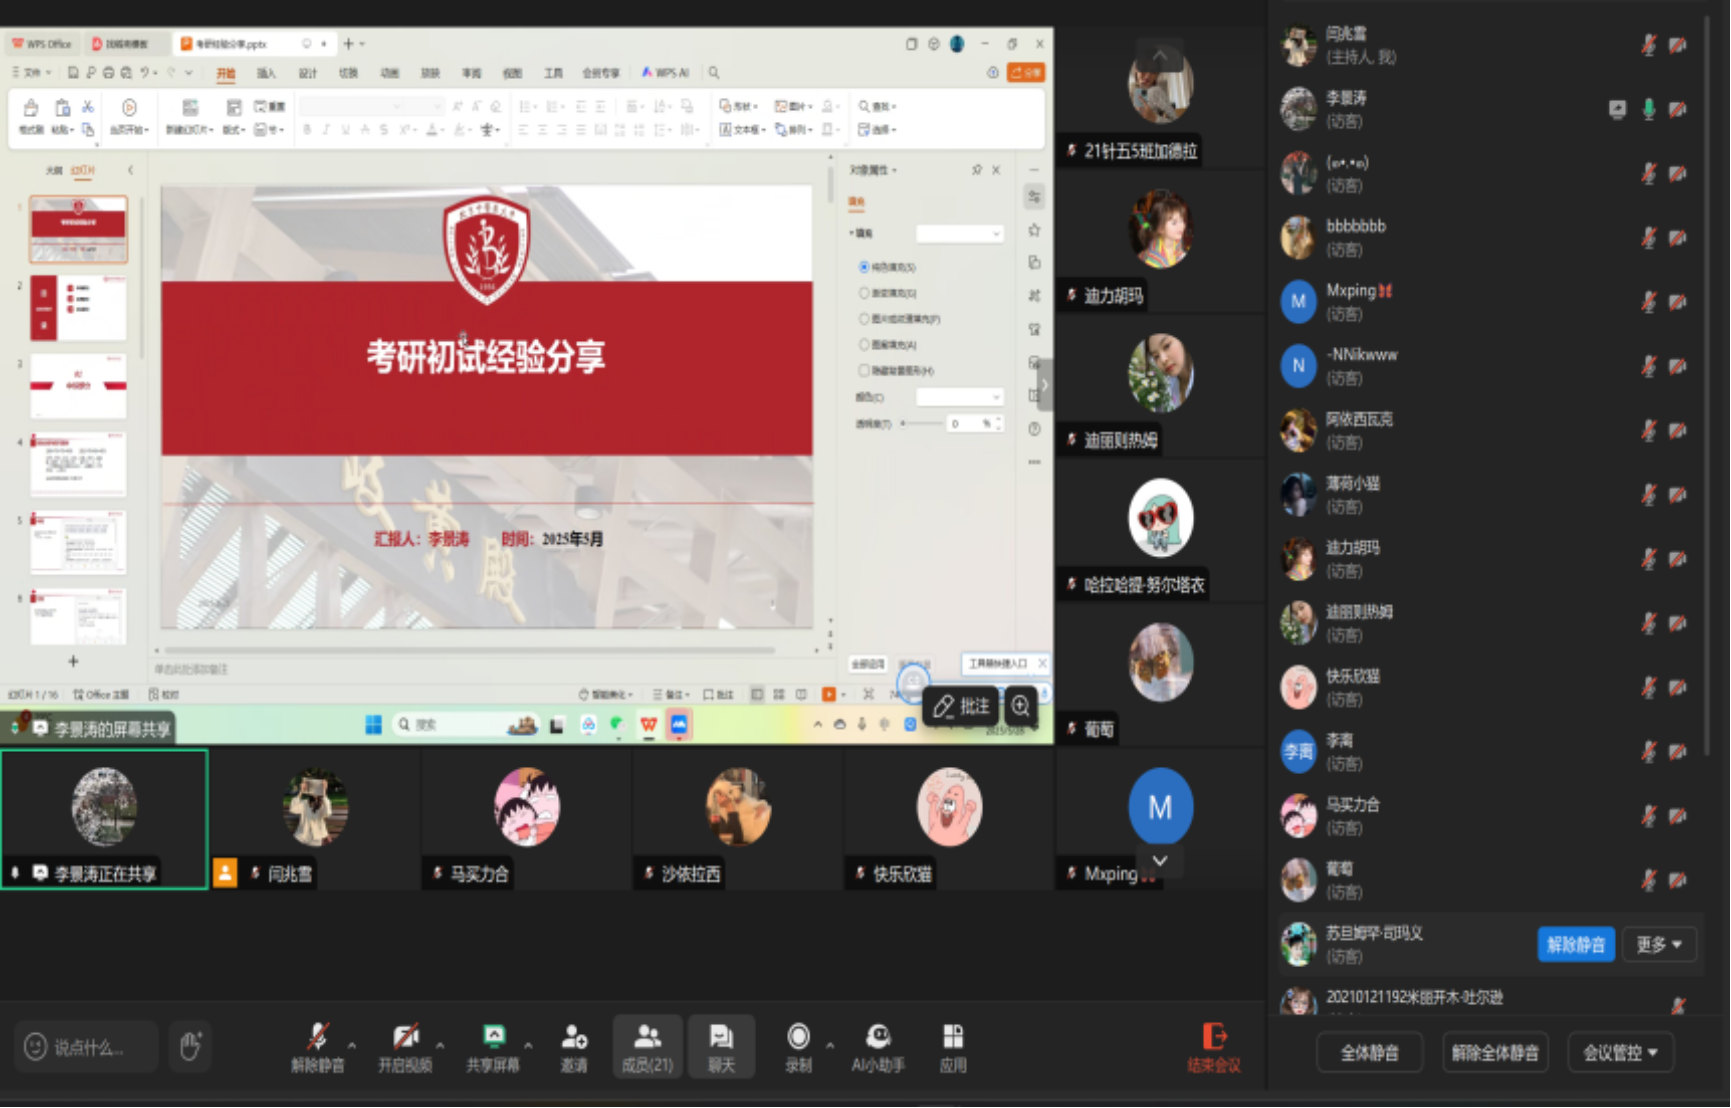Unmute microphone in the bottom toolbar
The image size is (1731, 1108).
coord(317,1046)
